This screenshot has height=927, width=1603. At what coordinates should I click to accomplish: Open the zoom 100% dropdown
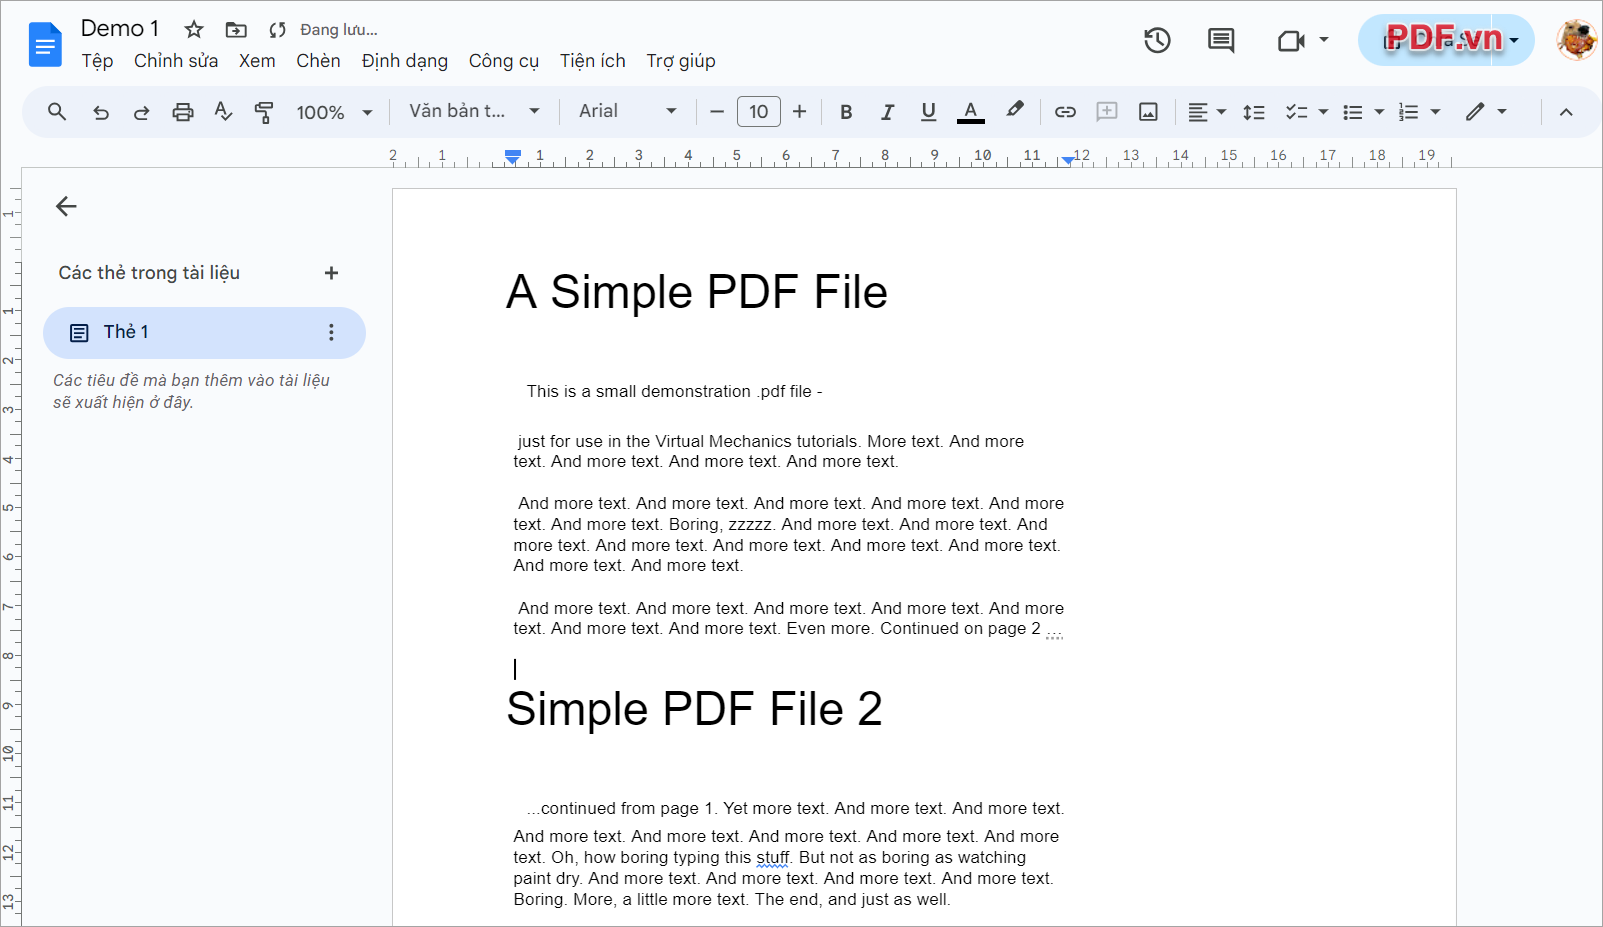pos(334,112)
